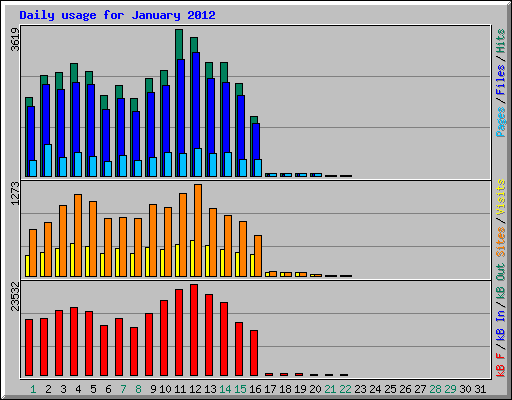512x400 pixels.
Task: Click the '1273' axis maximum value
Action: (15, 194)
